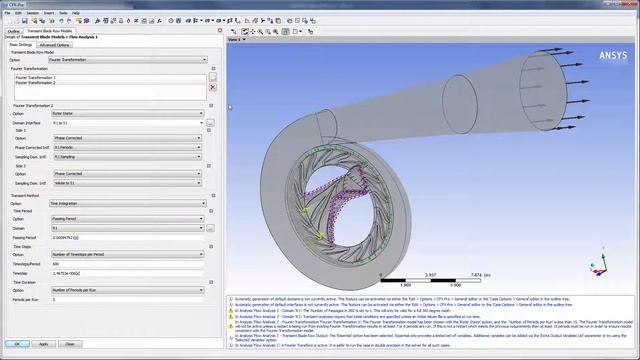
Task: Open the Transient Blade Row Model Option dropdown
Action: 128,60
